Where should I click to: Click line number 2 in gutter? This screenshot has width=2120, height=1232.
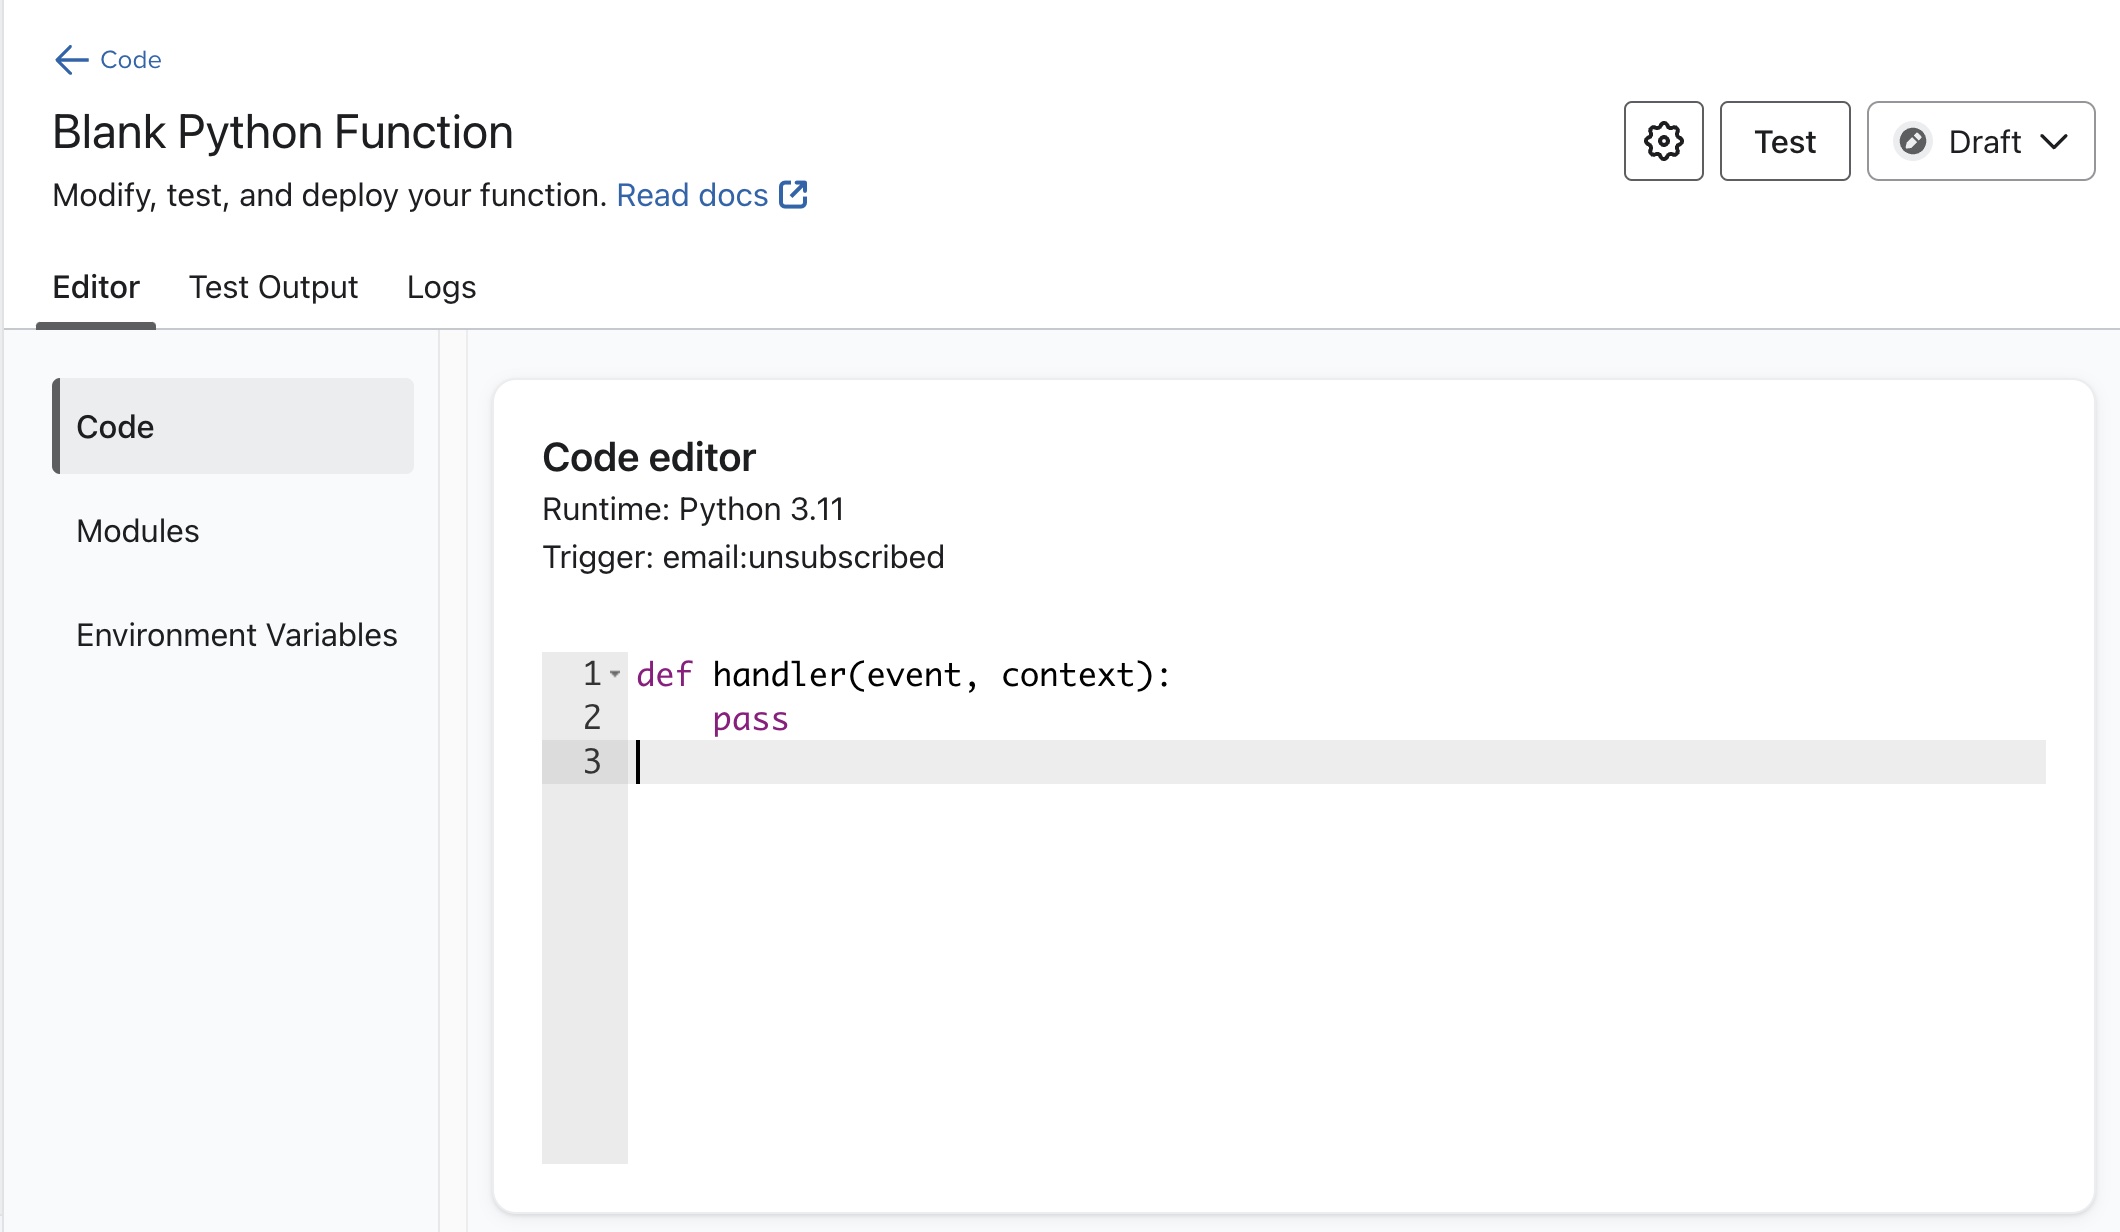(592, 718)
